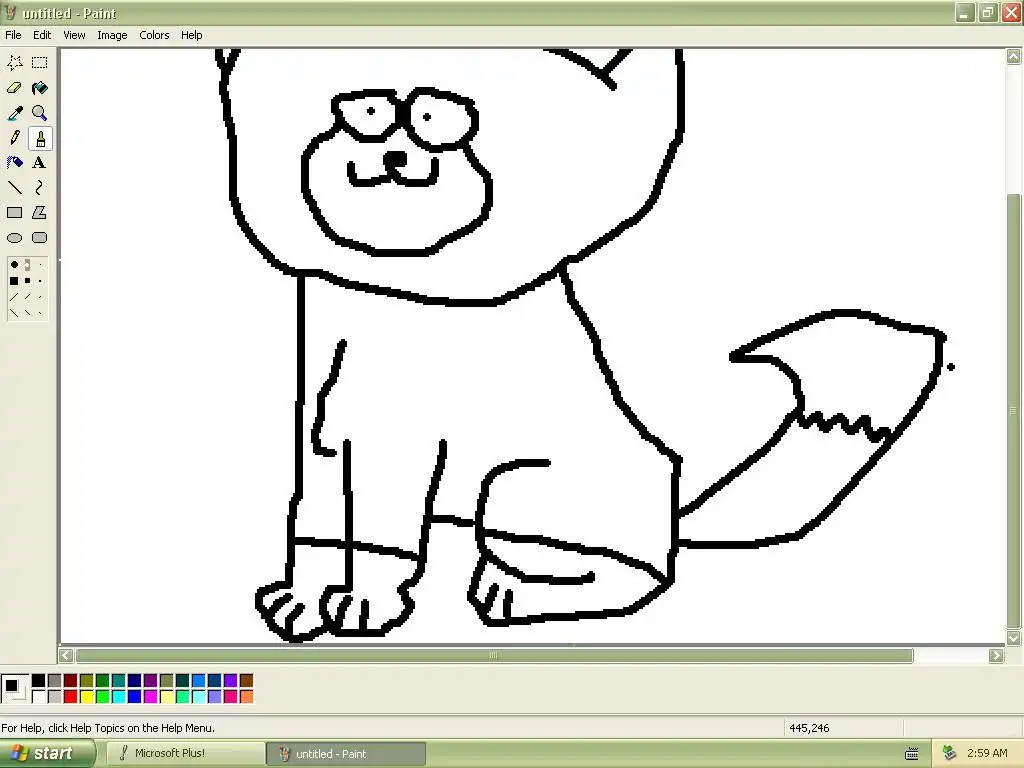Pick the brown color swatch
This screenshot has height=768, width=1024.
point(246,681)
